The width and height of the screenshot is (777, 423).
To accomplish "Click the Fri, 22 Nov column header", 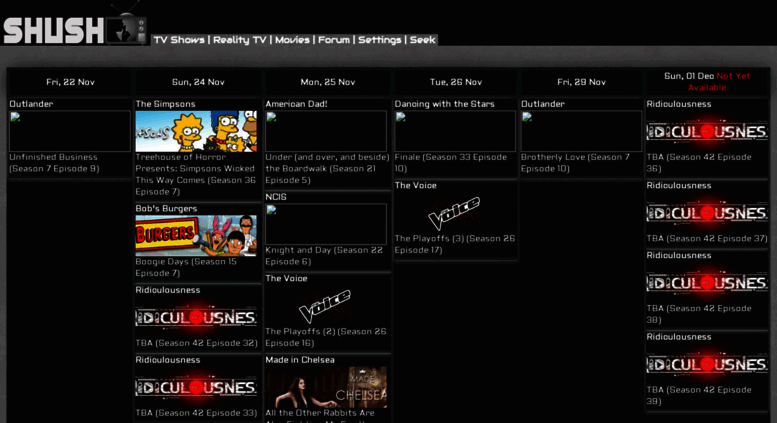I will point(70,82).
